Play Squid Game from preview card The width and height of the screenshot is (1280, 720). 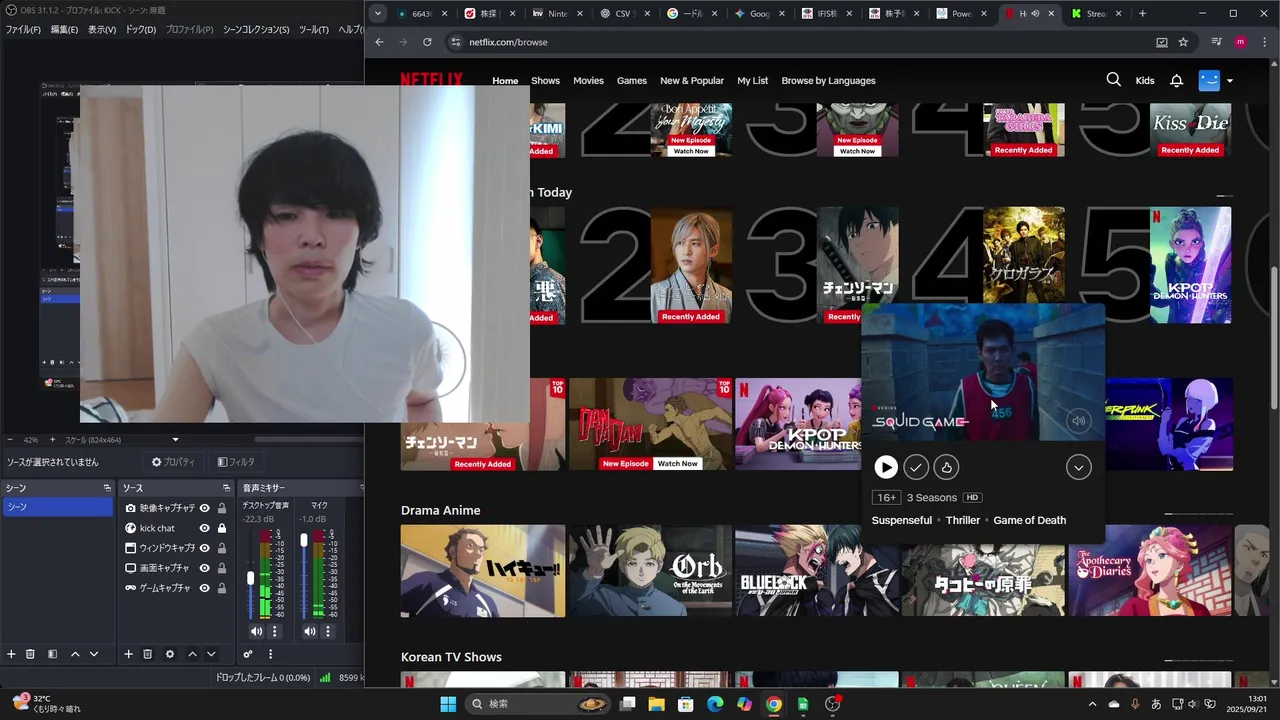(886, 467)
